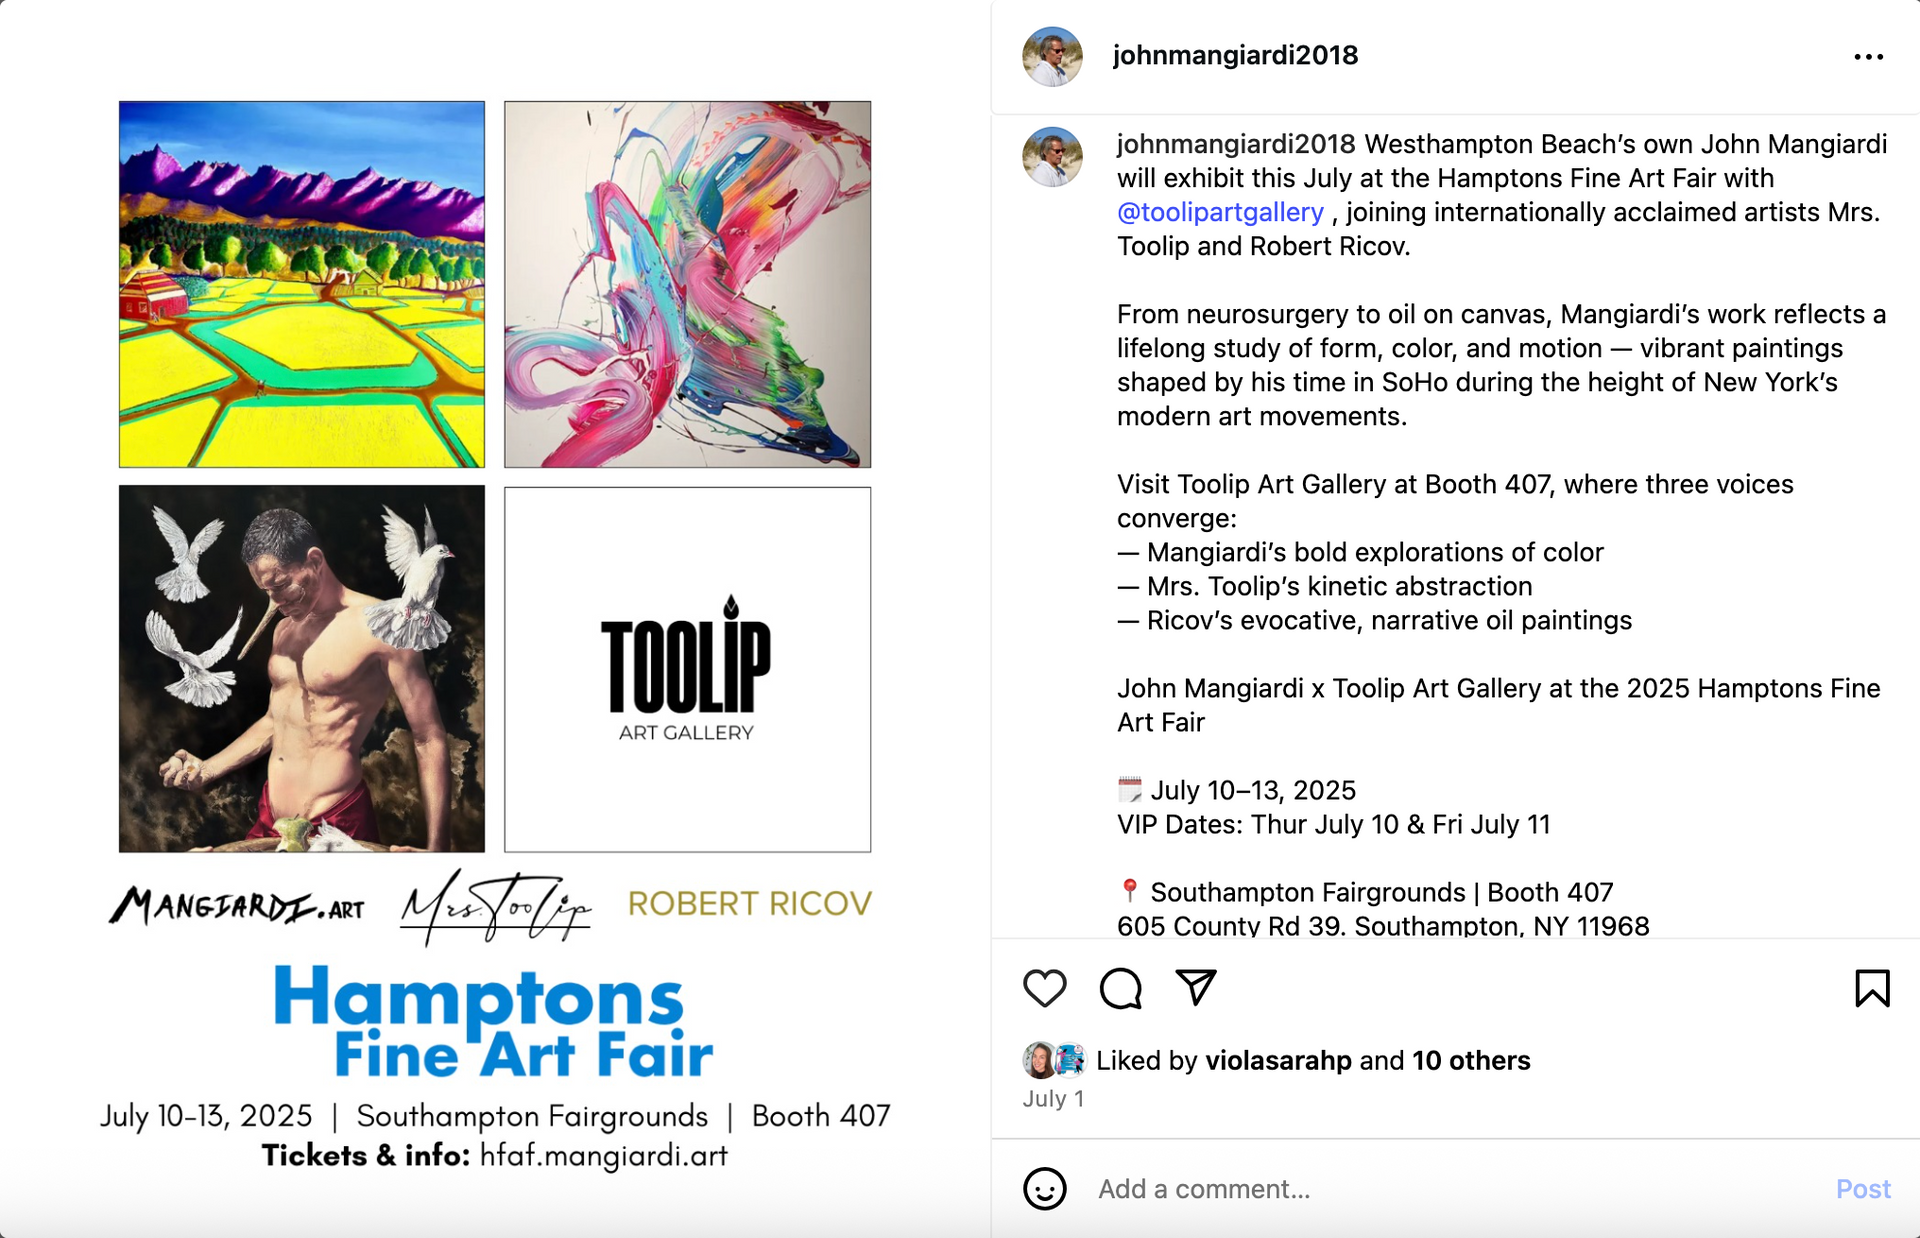
Task: Open emoji picker smiley icon
Action: (1045, 1189)
